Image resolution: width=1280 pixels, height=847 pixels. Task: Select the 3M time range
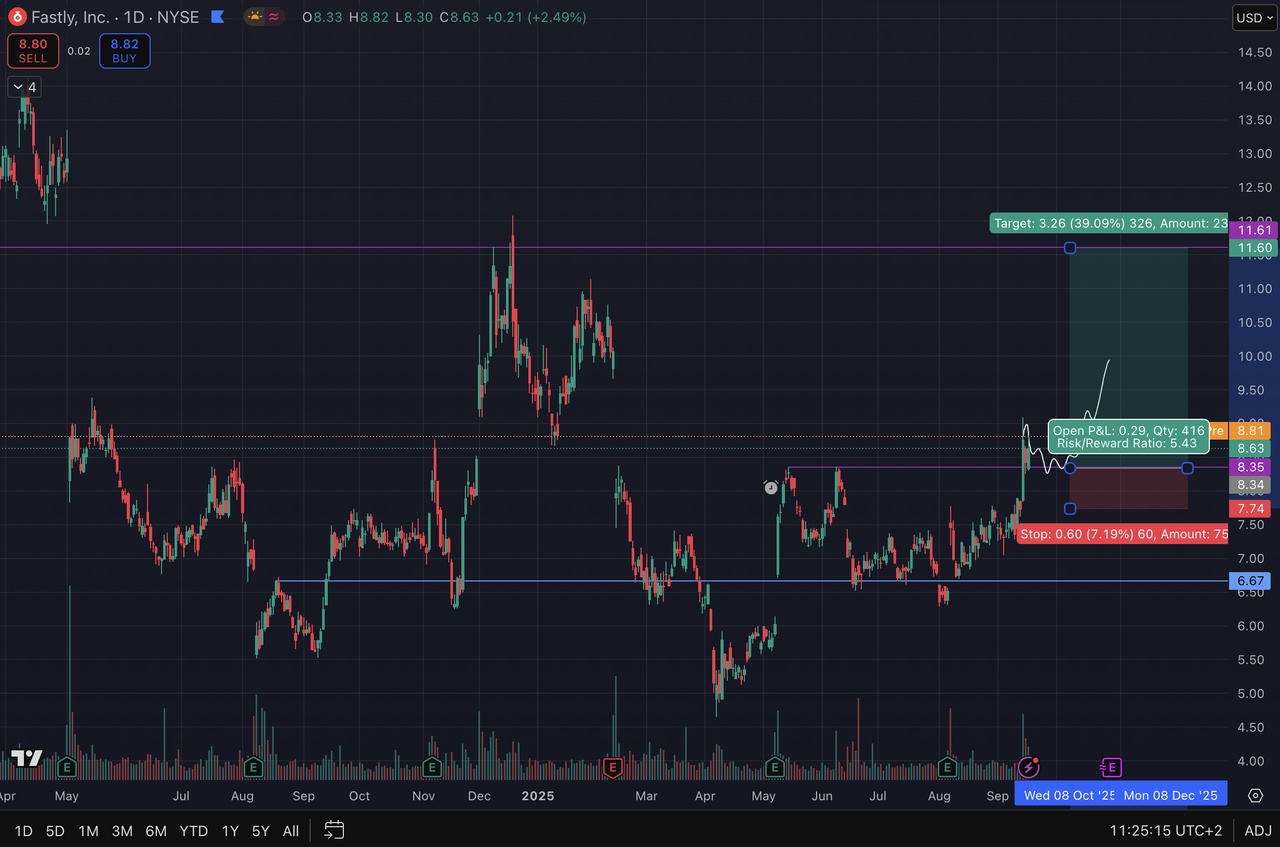122,830
